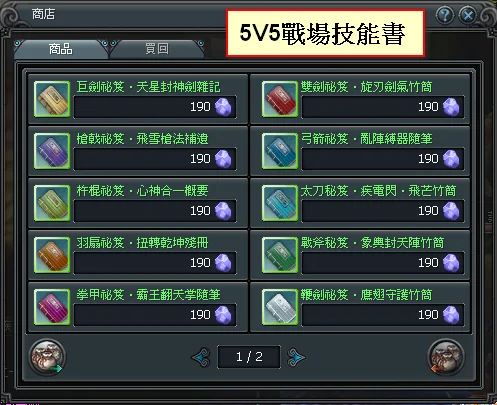Image resolution: width=497 pixels, height=405 pixels.
Task: Click the right coin bag icon
Action: click(x=446, y=357)
